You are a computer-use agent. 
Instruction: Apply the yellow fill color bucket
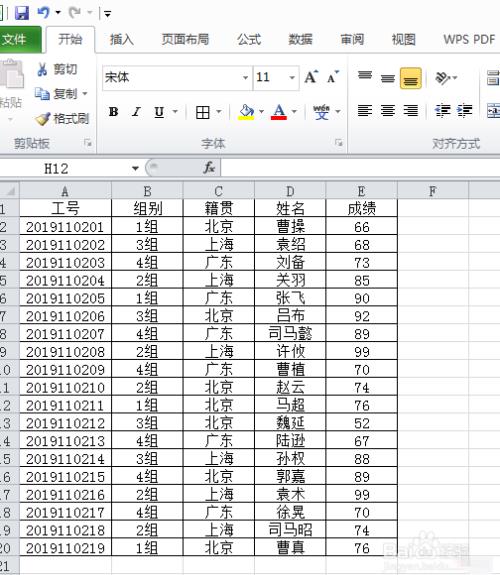tap(246, 111)
